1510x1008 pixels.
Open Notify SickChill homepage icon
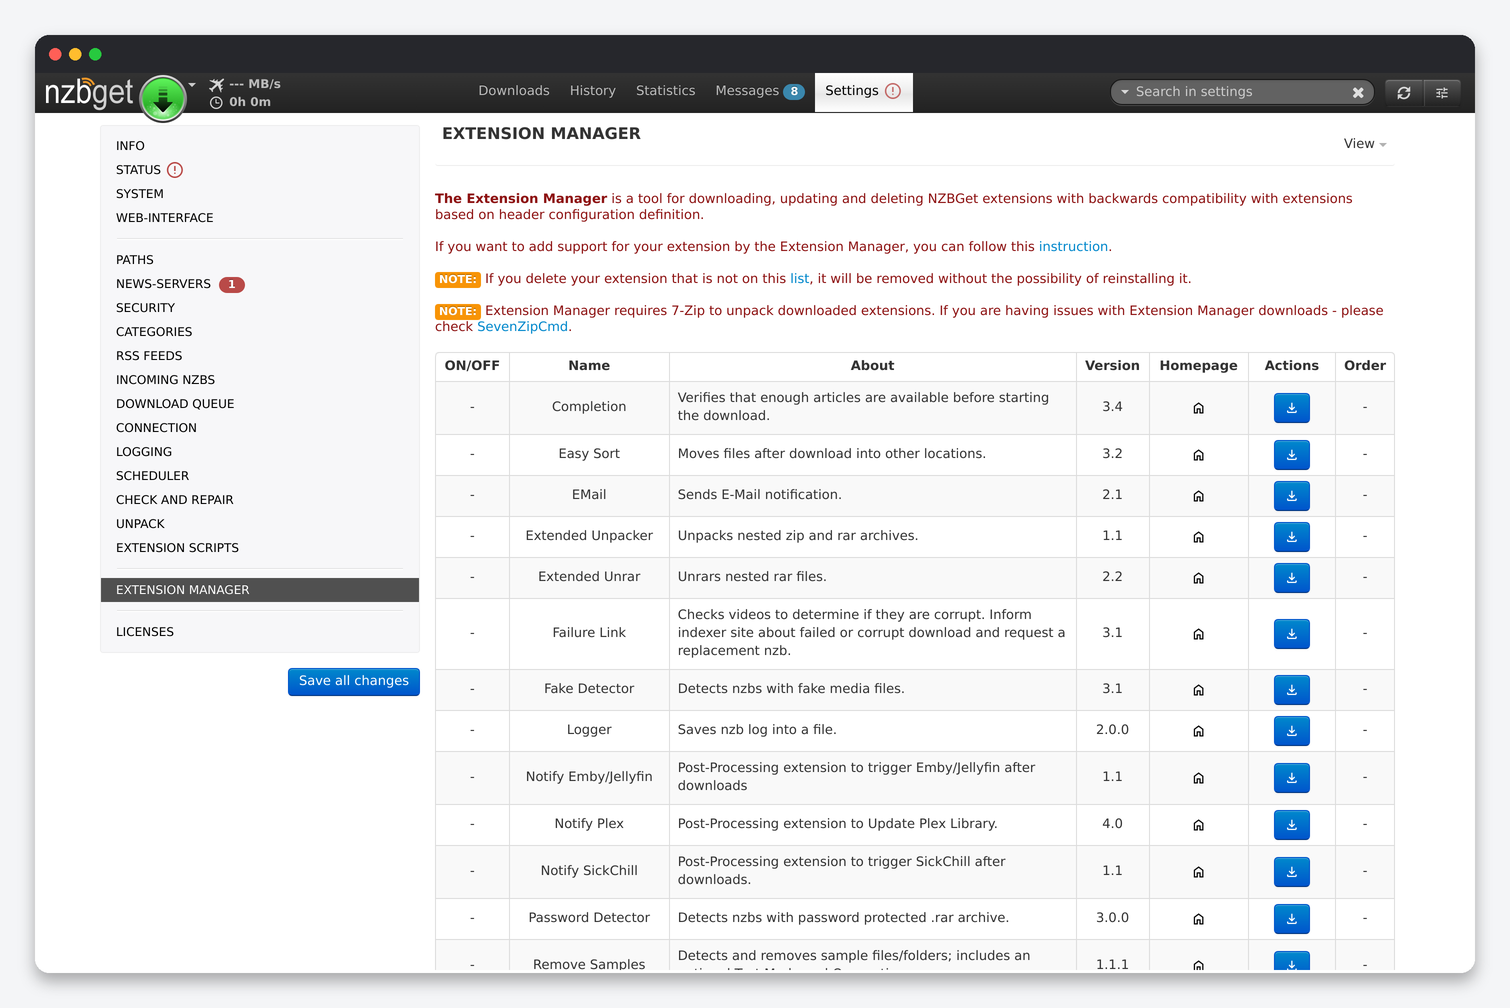[1198, 872]
